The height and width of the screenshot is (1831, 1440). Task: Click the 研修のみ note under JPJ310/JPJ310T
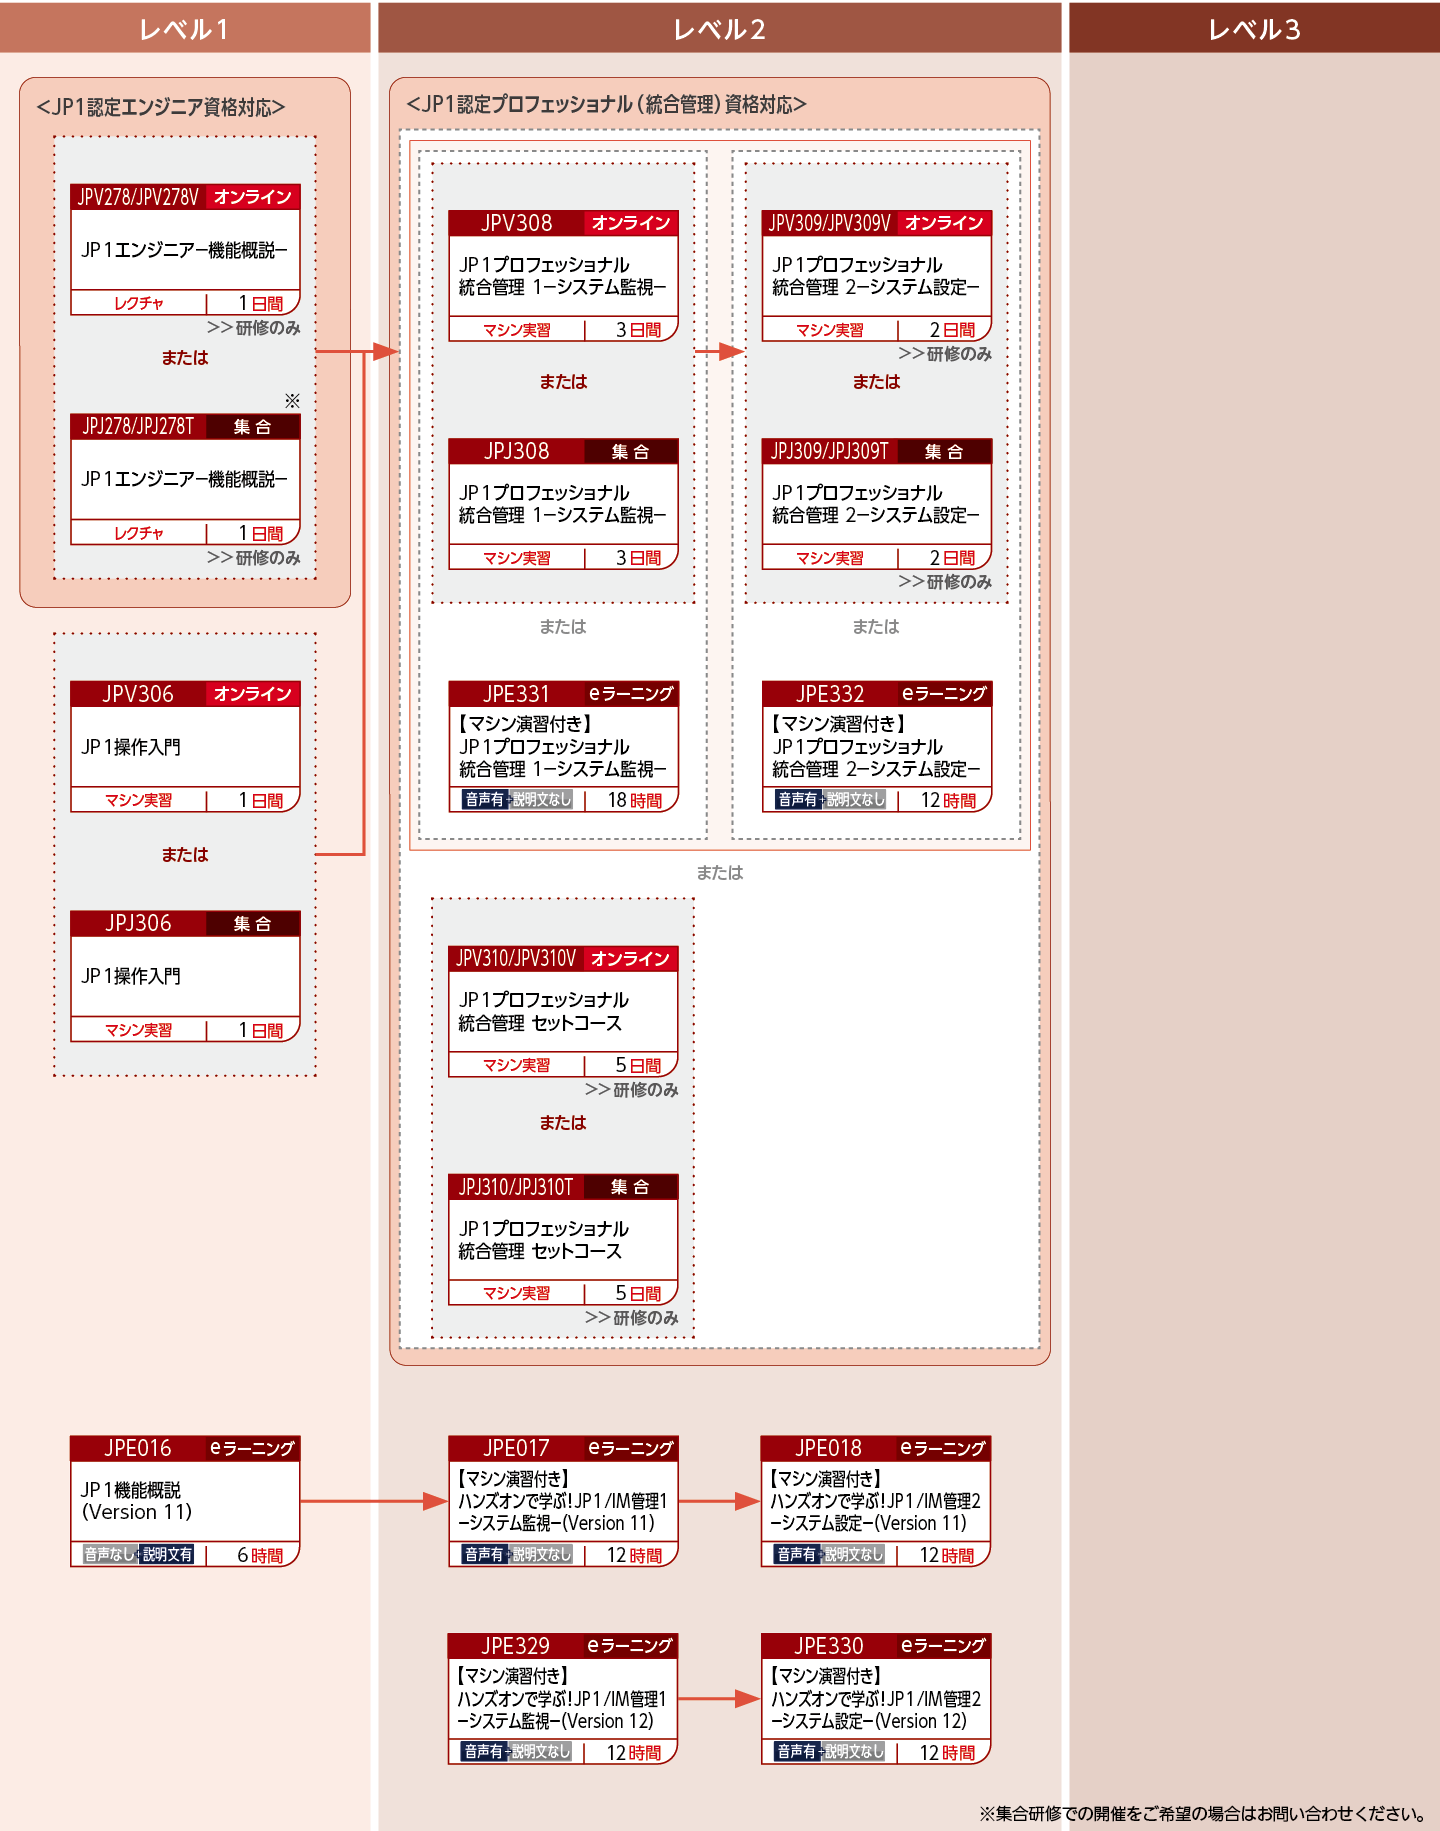point(632,1318)
